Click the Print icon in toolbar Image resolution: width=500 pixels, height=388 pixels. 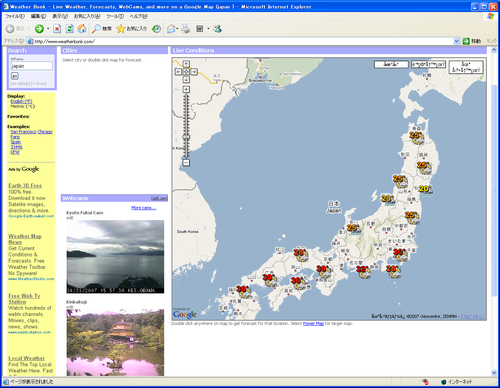click(x=186, y=29)
